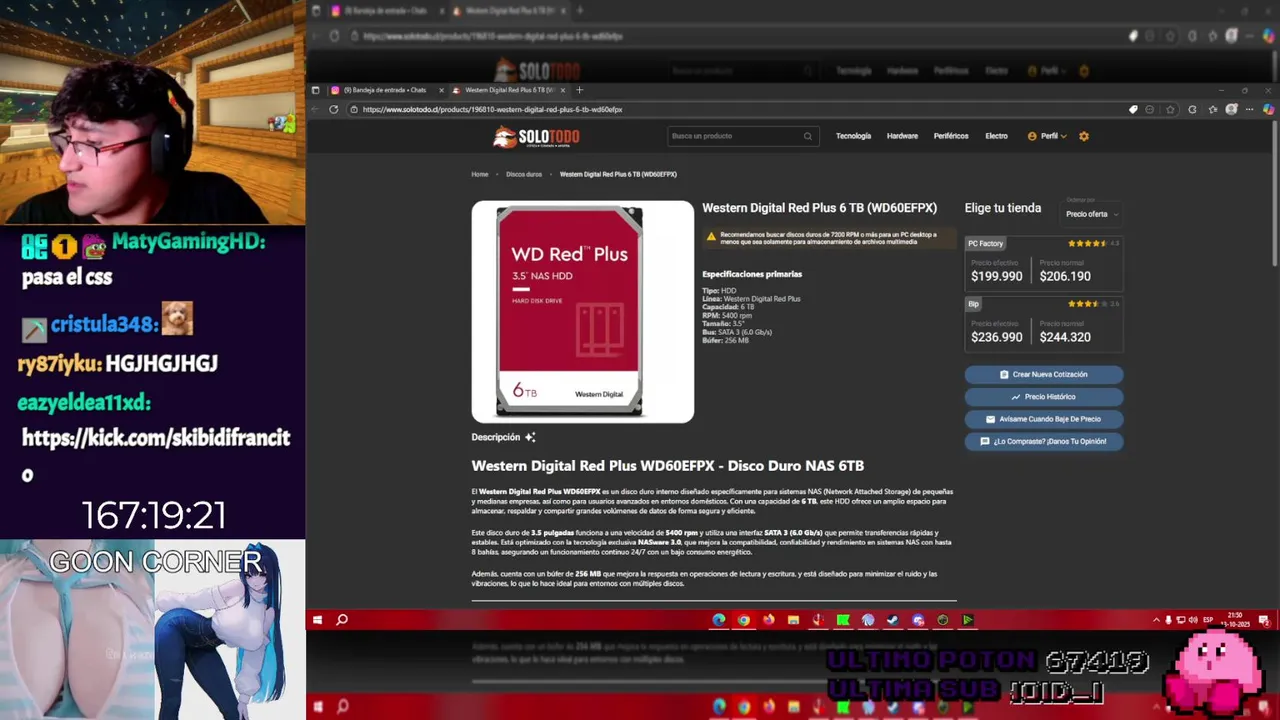This screenshot has width=1280, height=720.
Task: Launch Firefox from the taskbar
Action: (x=769, y=620)
